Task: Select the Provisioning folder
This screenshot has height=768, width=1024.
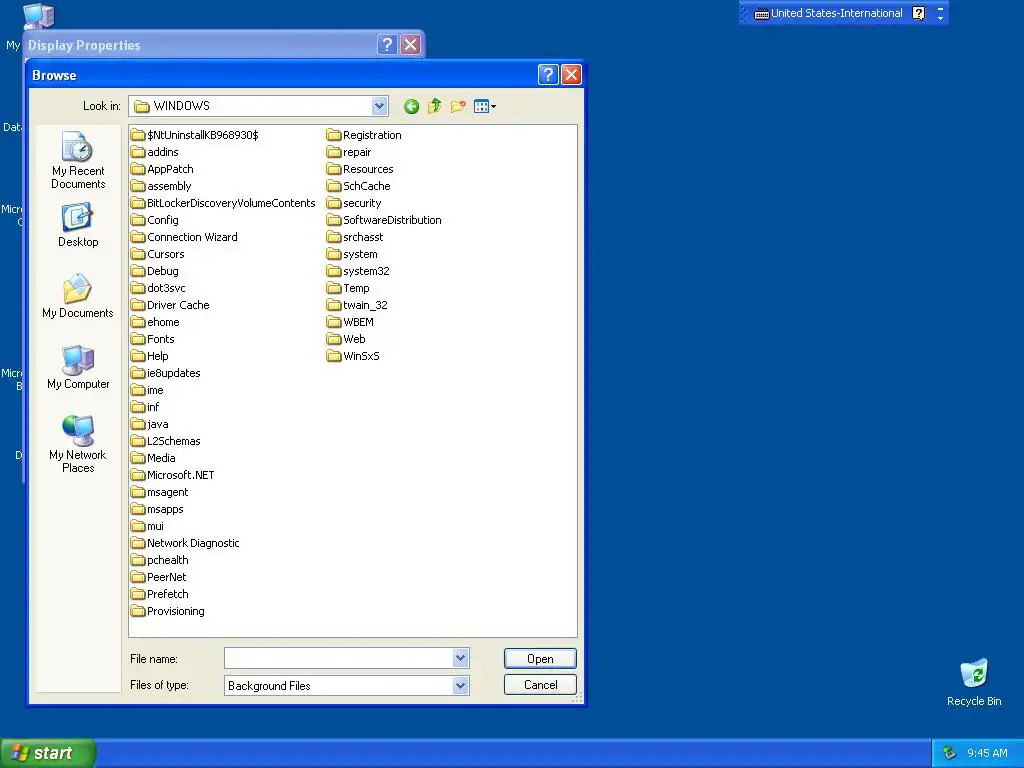Action: (x=168, y=611)
